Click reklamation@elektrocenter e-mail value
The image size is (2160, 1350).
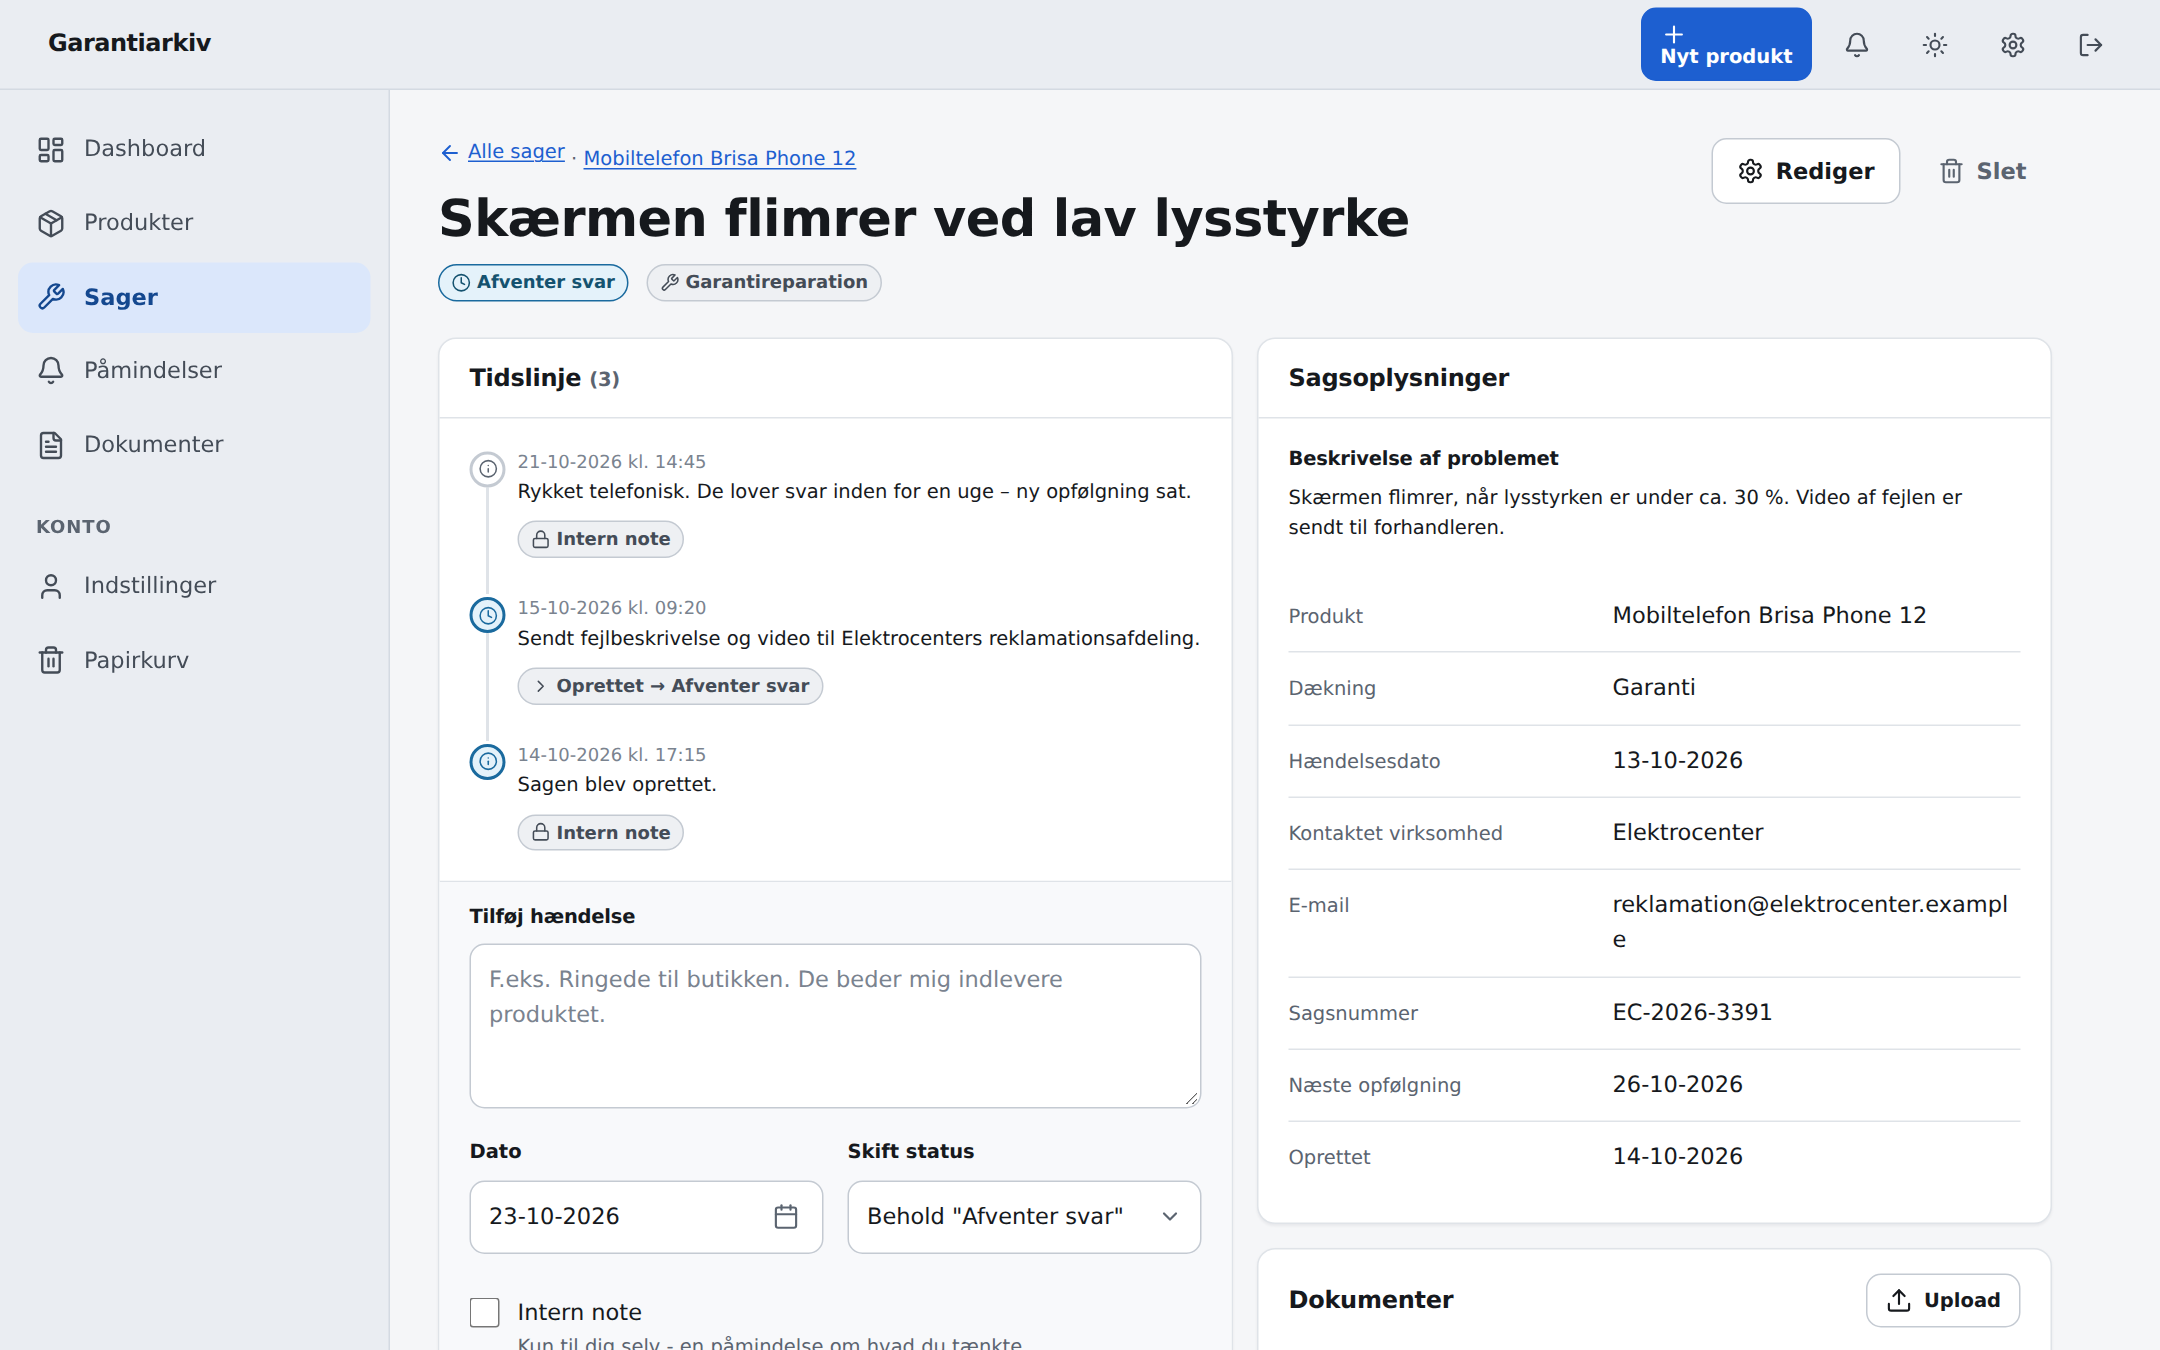pyautogui.click(x=1810, y=921)
